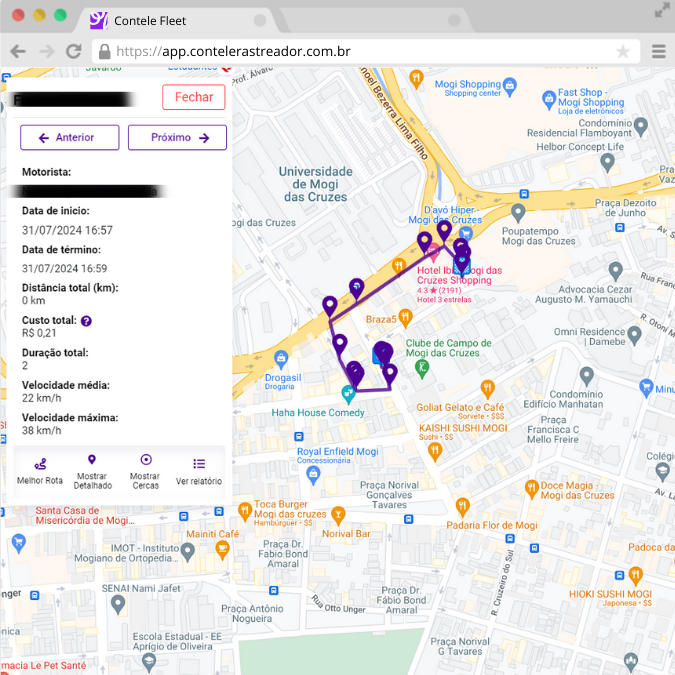Click the Custo total help icon

coord(86,321)
